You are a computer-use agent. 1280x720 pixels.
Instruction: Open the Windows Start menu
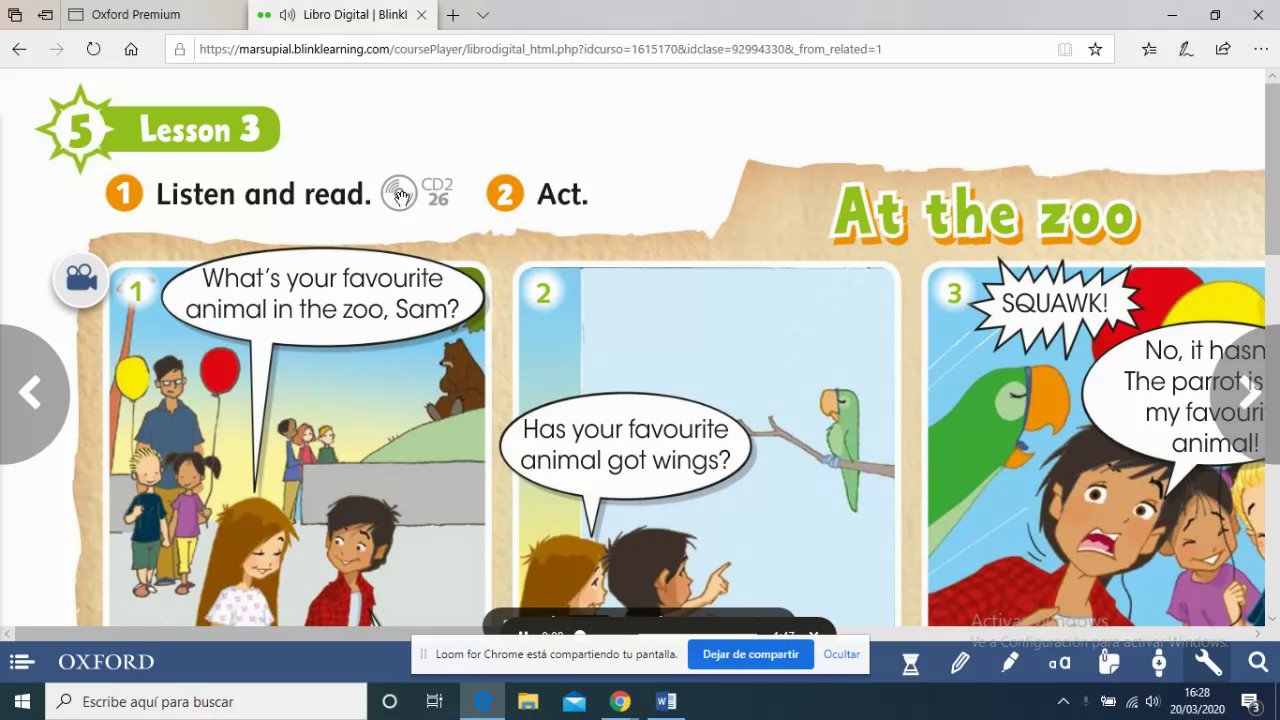[x=22, y=702]
